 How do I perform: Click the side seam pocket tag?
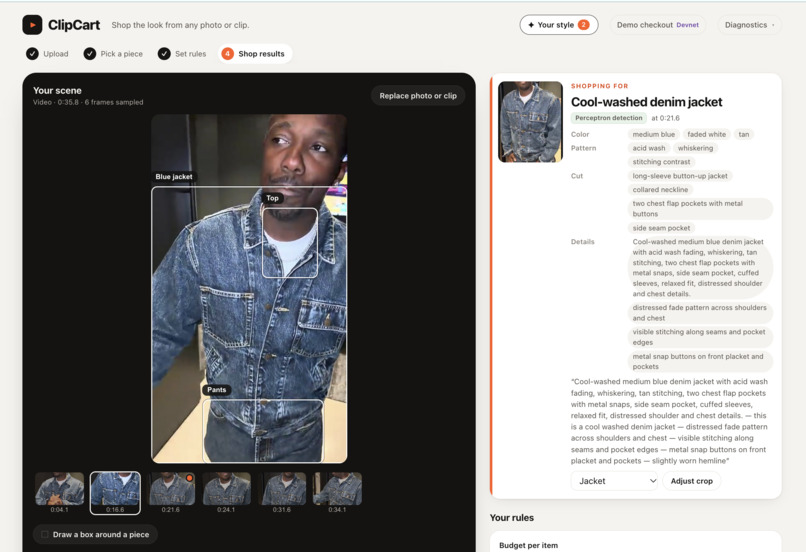pos(661,228)
